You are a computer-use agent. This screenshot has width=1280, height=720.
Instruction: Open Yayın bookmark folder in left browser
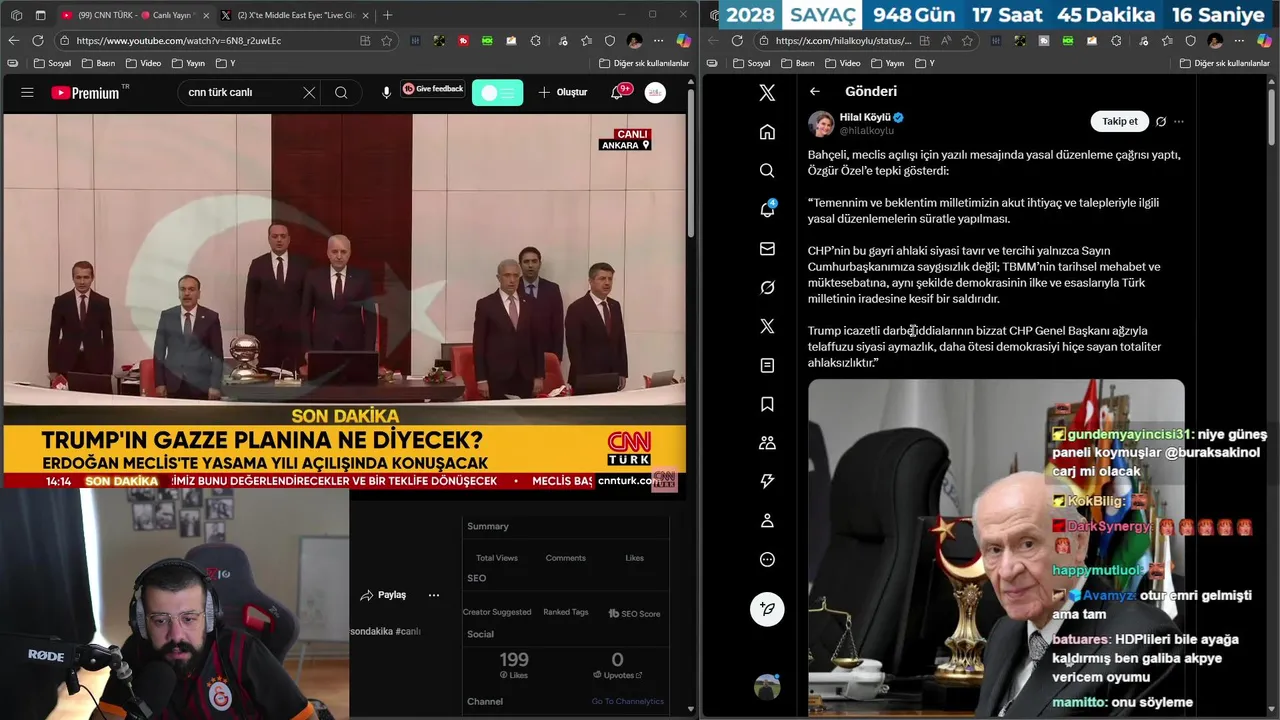pyautogui.click(x=188, y=63)
